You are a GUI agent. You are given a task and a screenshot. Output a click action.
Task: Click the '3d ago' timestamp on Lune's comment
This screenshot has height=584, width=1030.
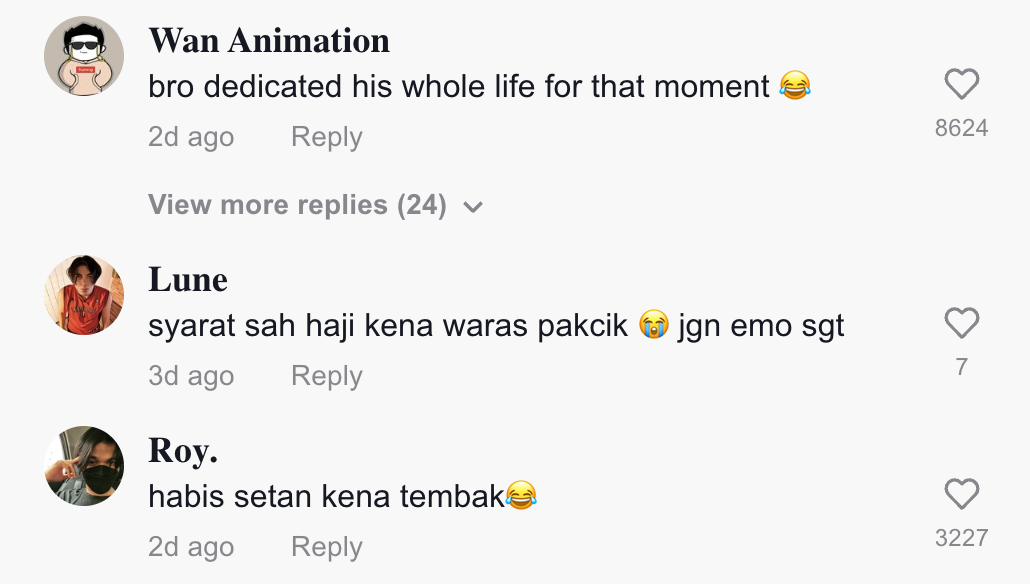(x=191, y=376)
